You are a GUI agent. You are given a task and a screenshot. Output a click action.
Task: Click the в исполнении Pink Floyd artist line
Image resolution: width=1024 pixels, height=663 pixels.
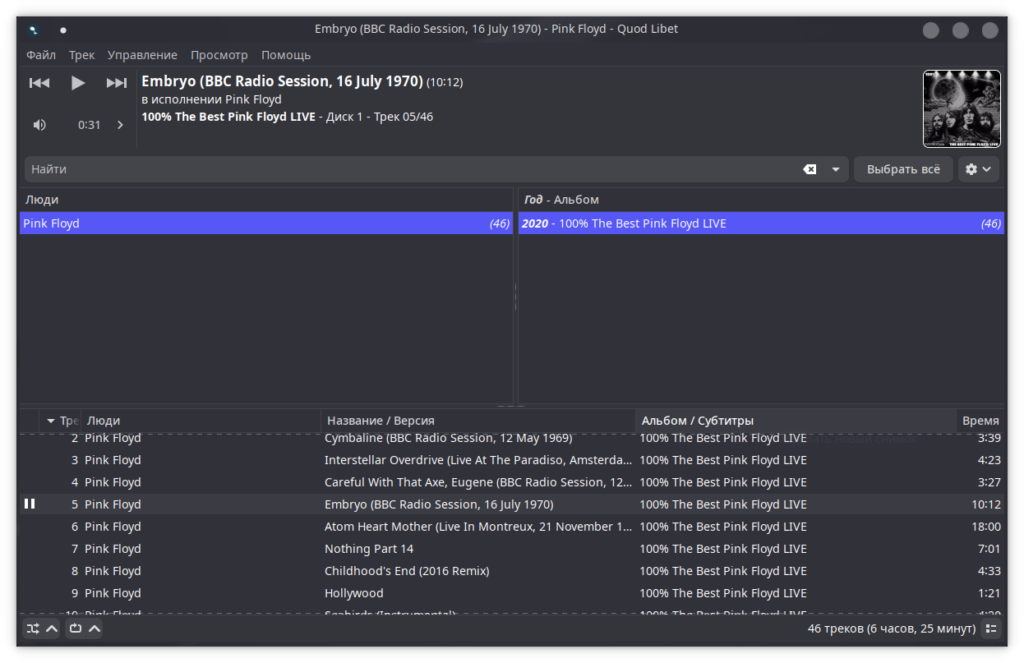(212, 99)
